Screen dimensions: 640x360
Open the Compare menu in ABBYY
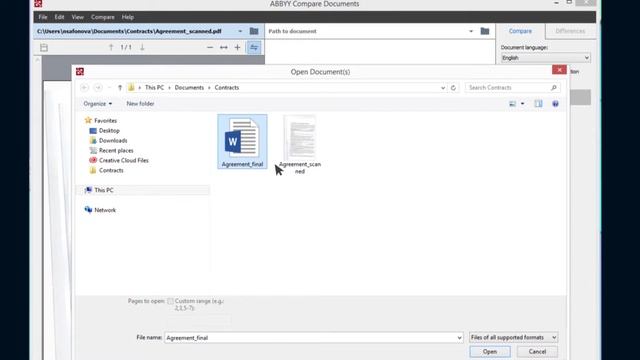point(102,17)
